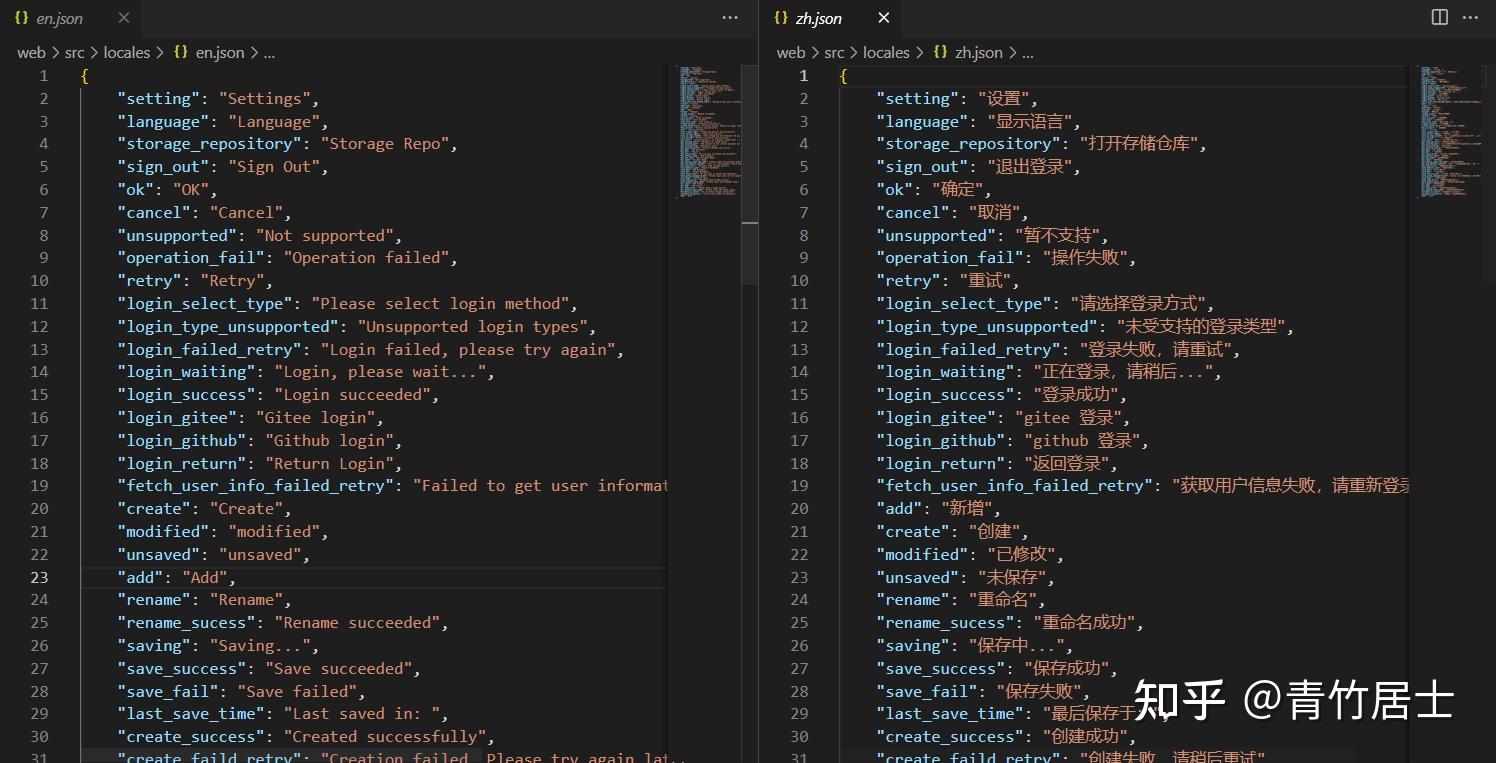Place cursor in the "setting" key on line 2
The width and height of the screenshot is (1496, 763).
point(158,98)
